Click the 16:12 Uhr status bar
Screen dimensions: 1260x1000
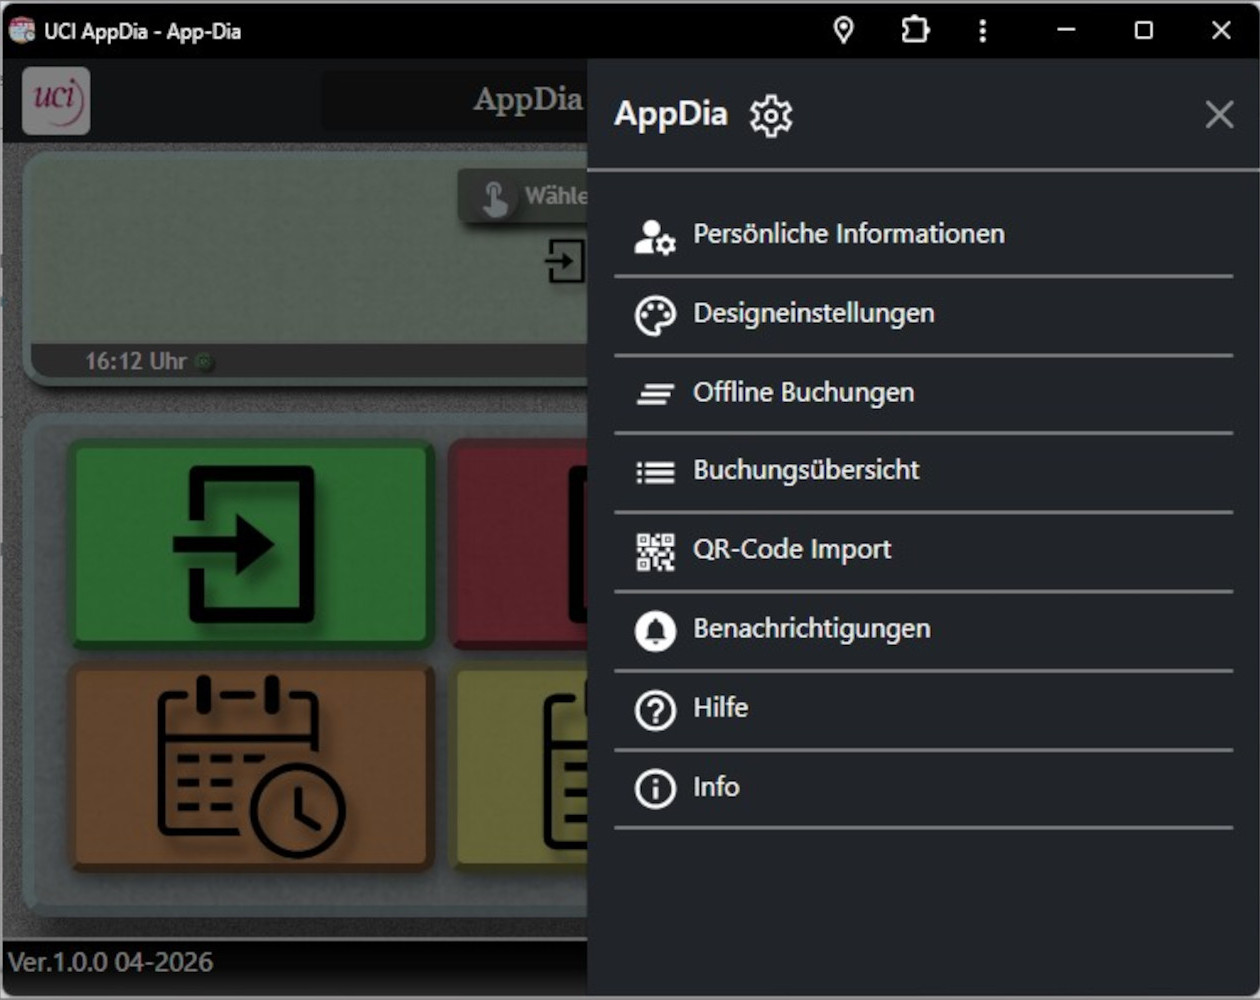pyautogui.click(x=300, y=361)
